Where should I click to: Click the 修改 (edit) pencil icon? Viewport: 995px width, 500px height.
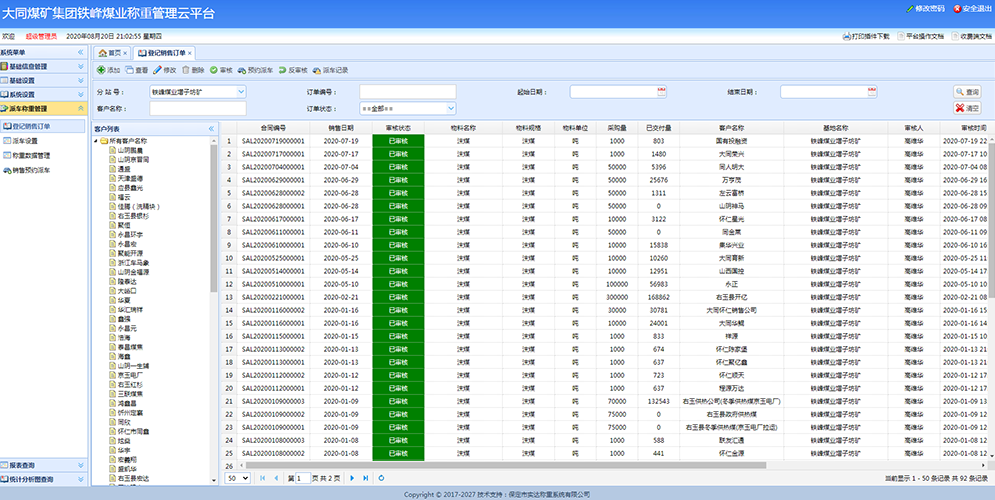(158, 70)
